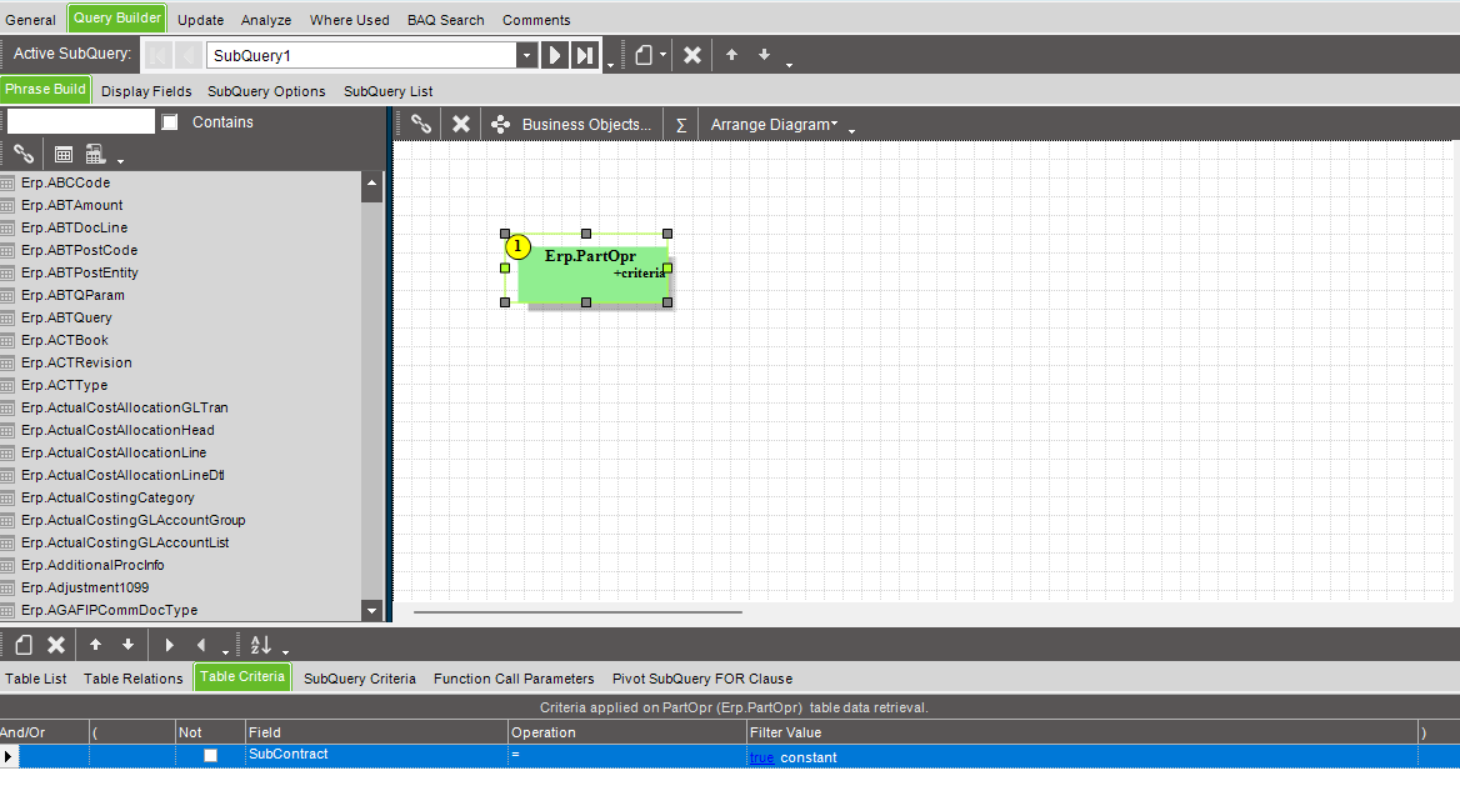Delete the selected criteria row
The height and width of the screenshot is (808, 1460).
(57, 645)
